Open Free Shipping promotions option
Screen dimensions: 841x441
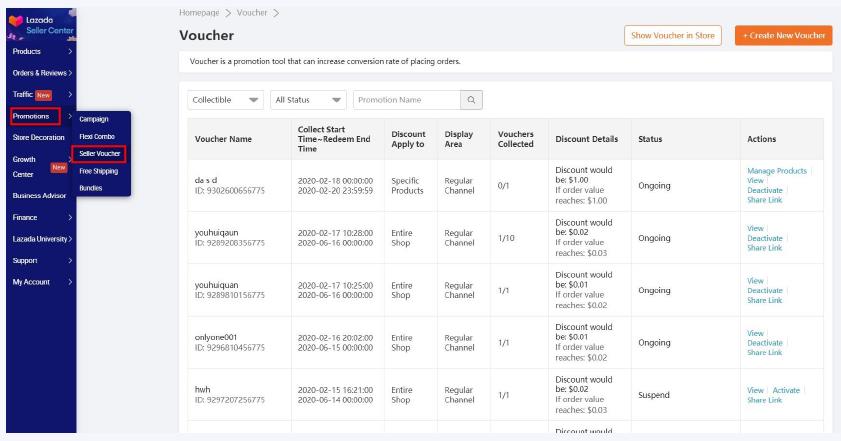(98, 170)
